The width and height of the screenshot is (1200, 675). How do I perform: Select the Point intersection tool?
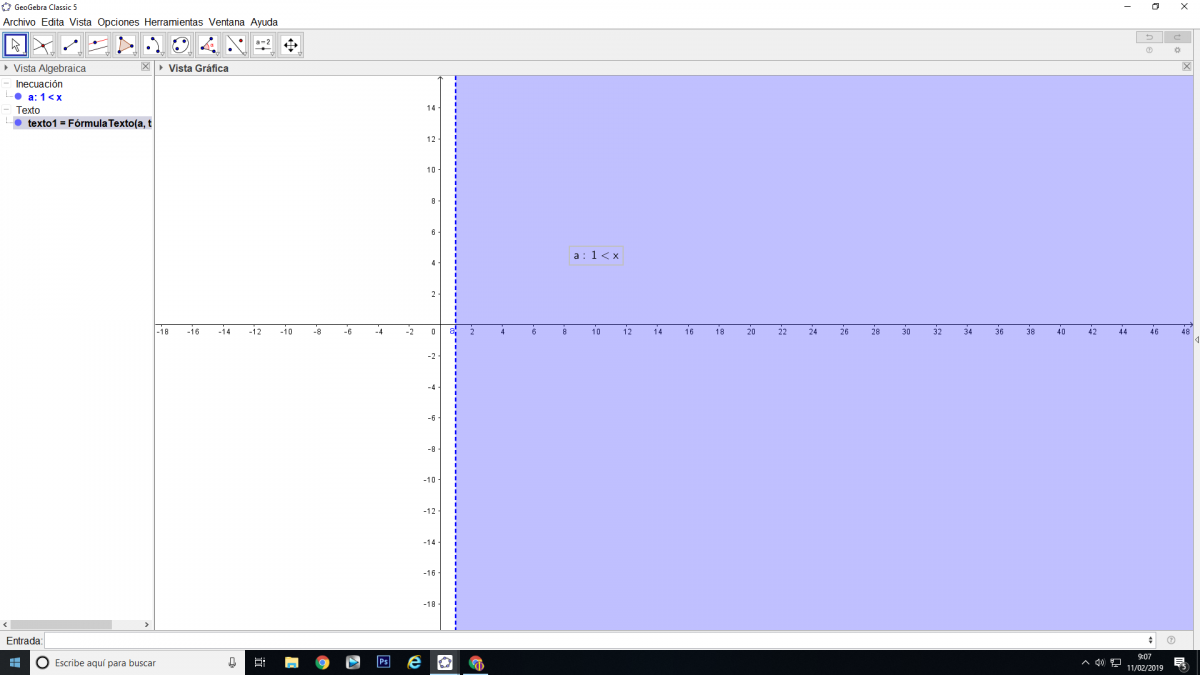(43, 45)
